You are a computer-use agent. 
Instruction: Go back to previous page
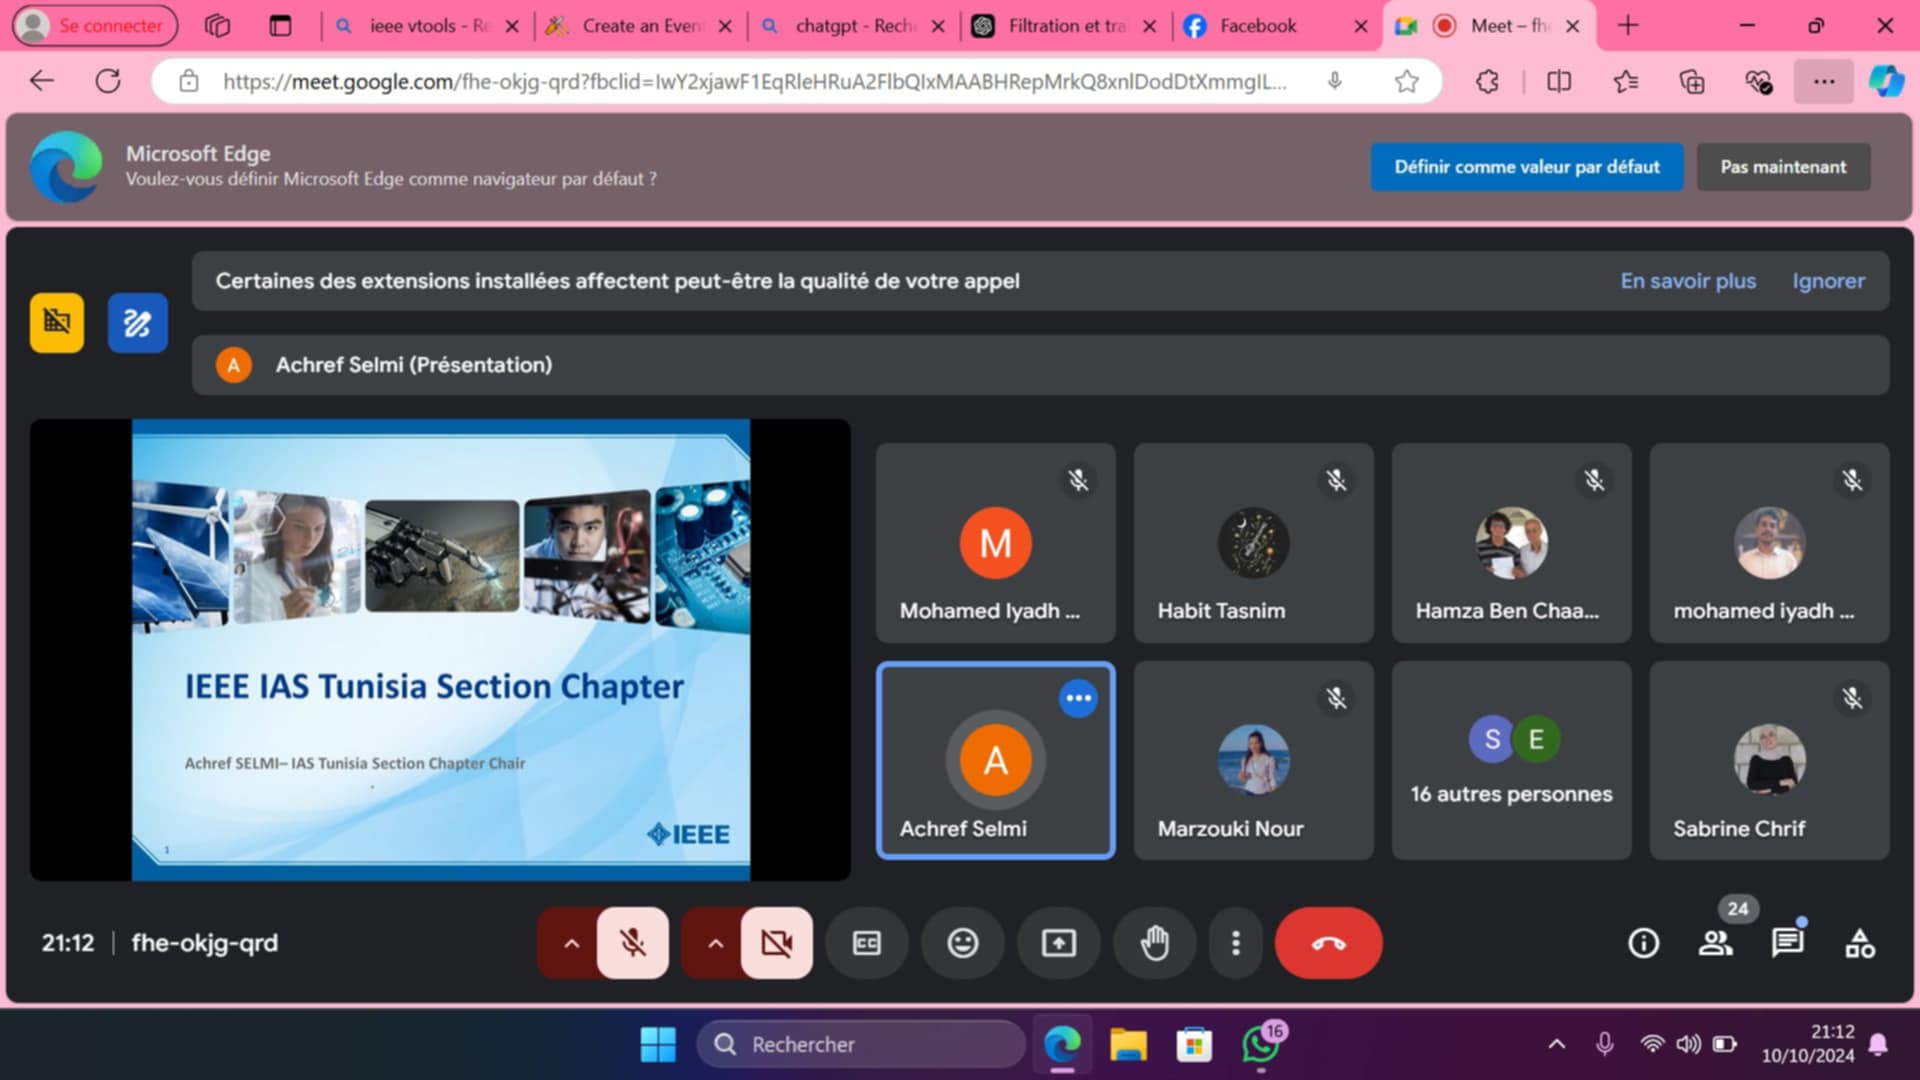[42, 81]
